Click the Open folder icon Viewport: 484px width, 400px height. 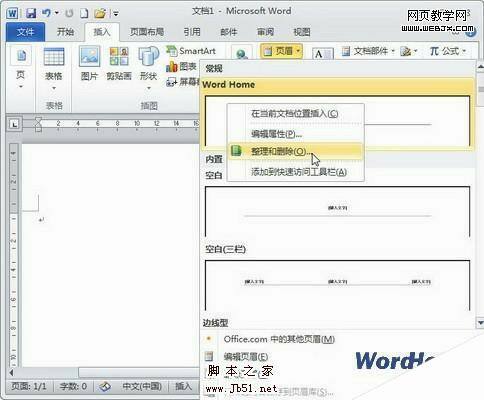tap(100, 13)
